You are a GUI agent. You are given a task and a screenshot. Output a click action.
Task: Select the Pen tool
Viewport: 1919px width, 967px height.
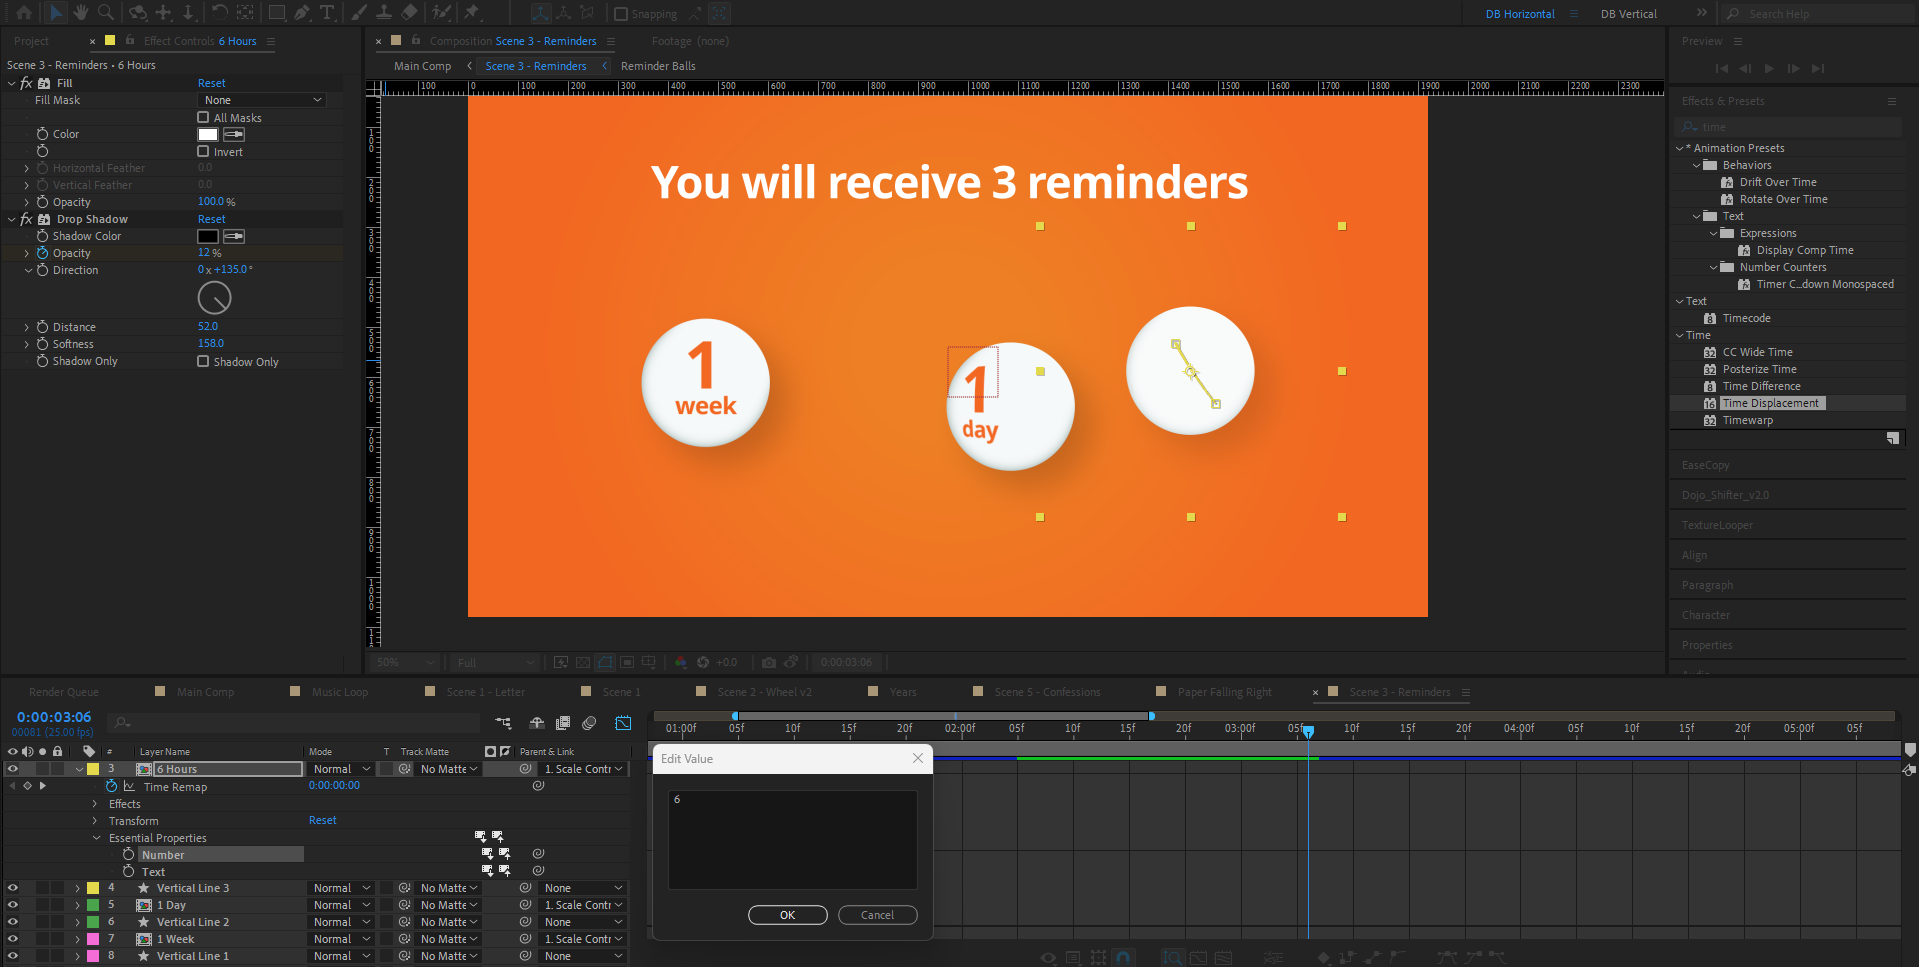pos(302,13)
